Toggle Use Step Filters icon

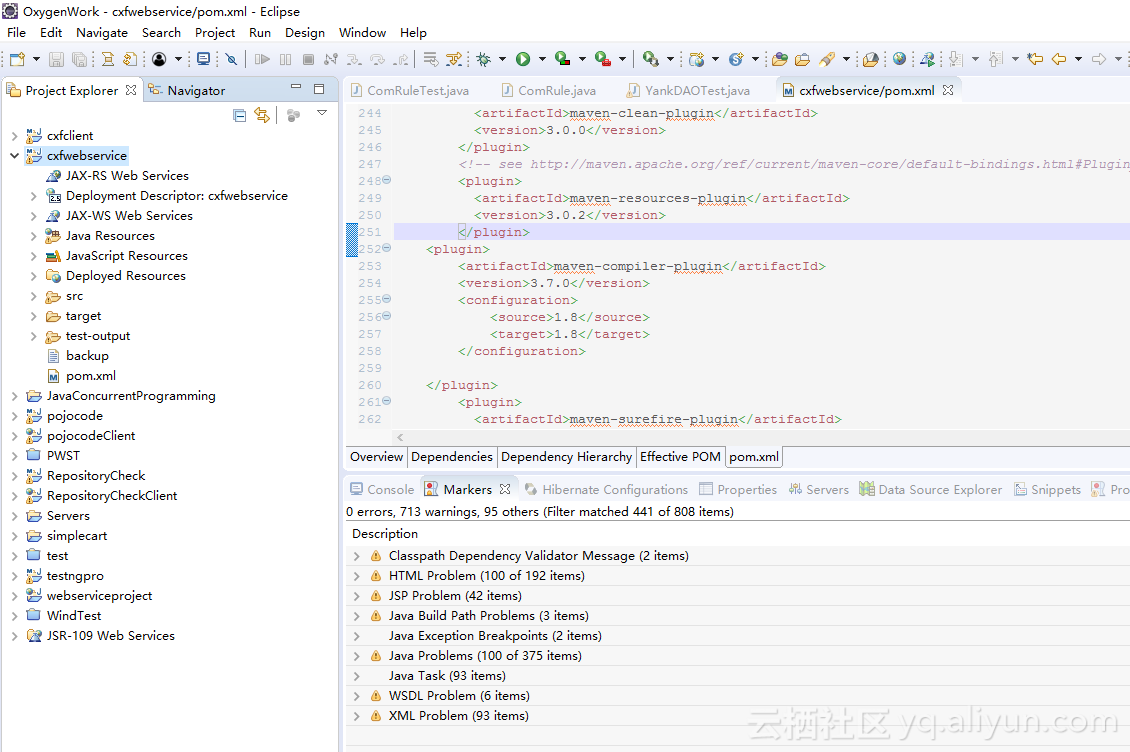(x=454, y=59)
